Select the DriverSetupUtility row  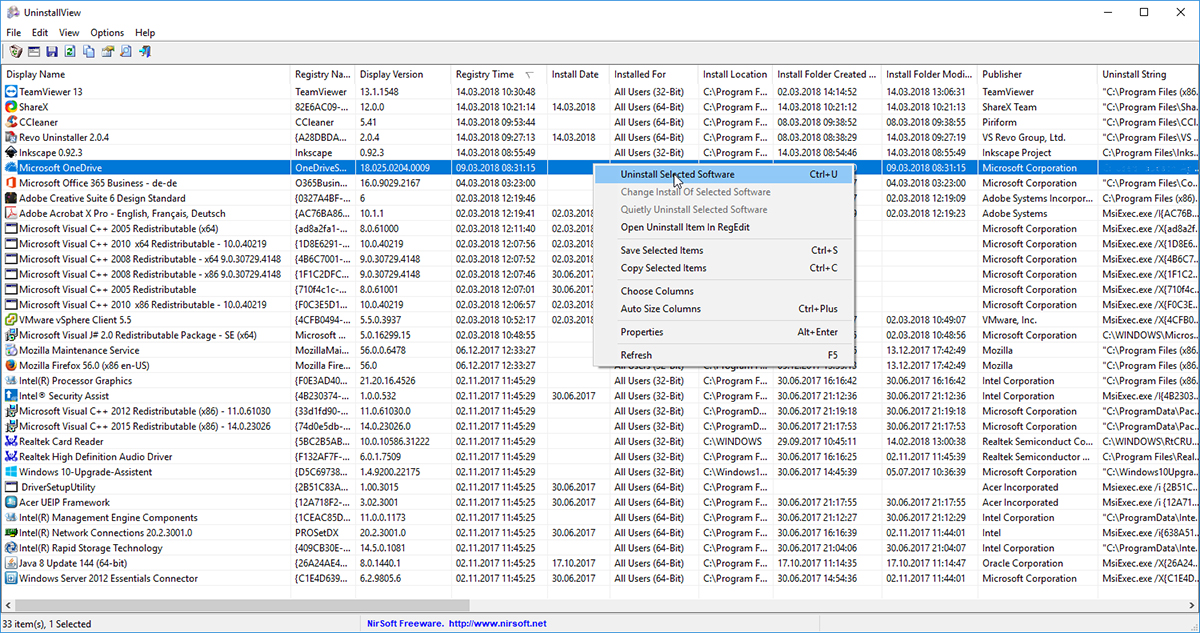[x=600, y=487]
